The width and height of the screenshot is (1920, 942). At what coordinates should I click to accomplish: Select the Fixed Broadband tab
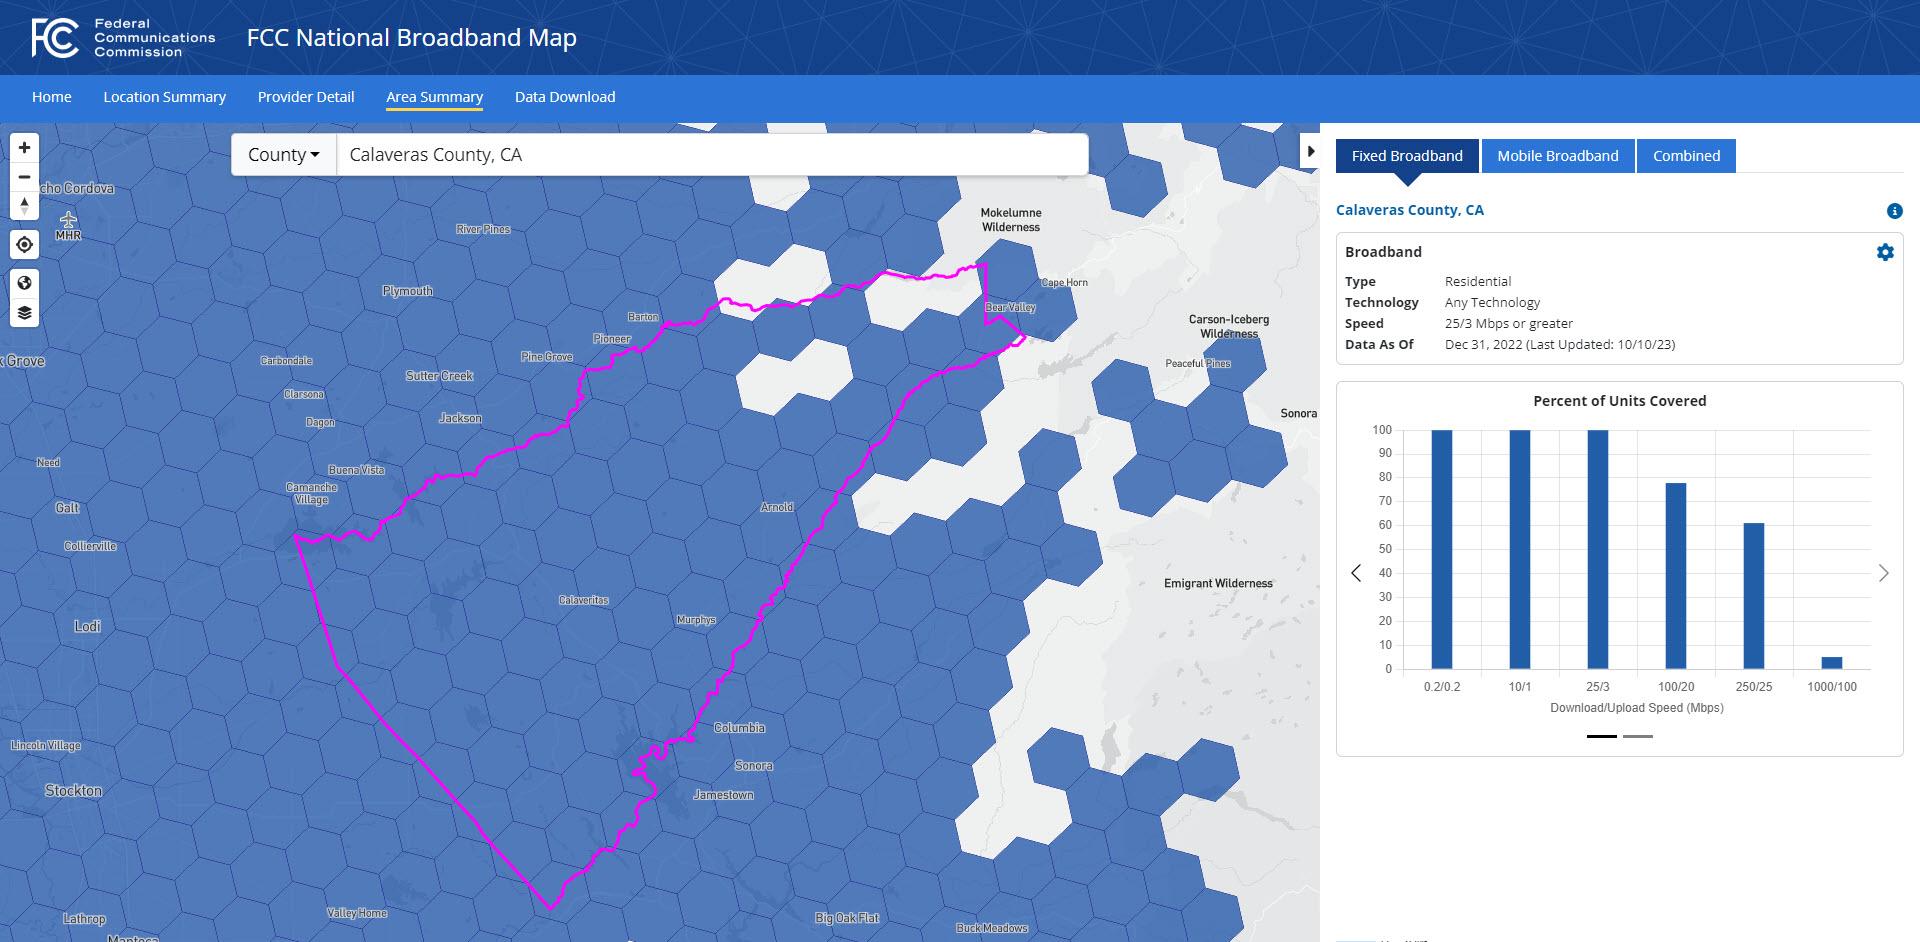[x=1407, y=156]
